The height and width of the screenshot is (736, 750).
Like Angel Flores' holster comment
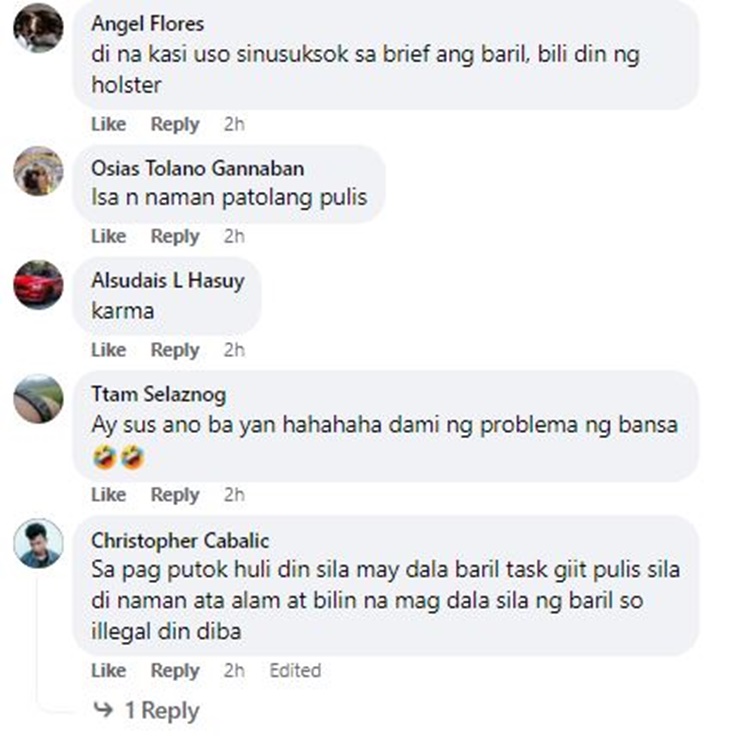(x=109, y=124)
